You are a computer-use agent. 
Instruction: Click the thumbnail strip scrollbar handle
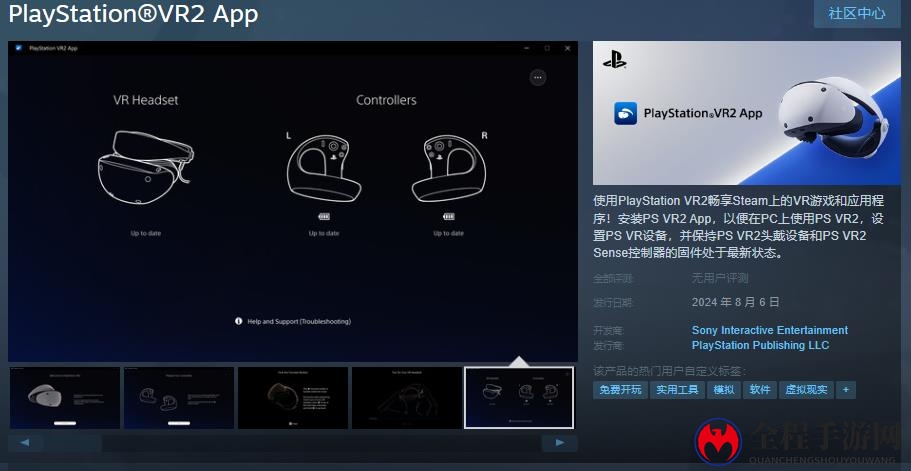point(73,443)
